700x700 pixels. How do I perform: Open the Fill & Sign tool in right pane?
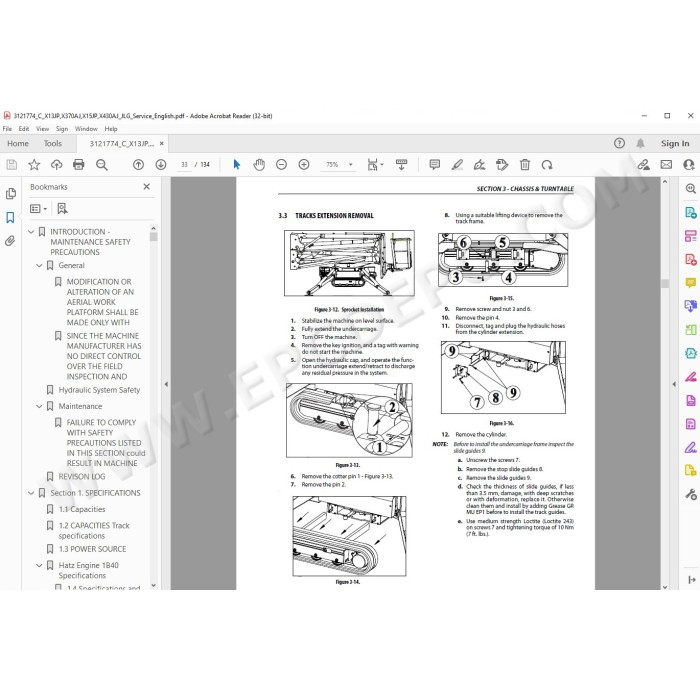coord(691,447)
